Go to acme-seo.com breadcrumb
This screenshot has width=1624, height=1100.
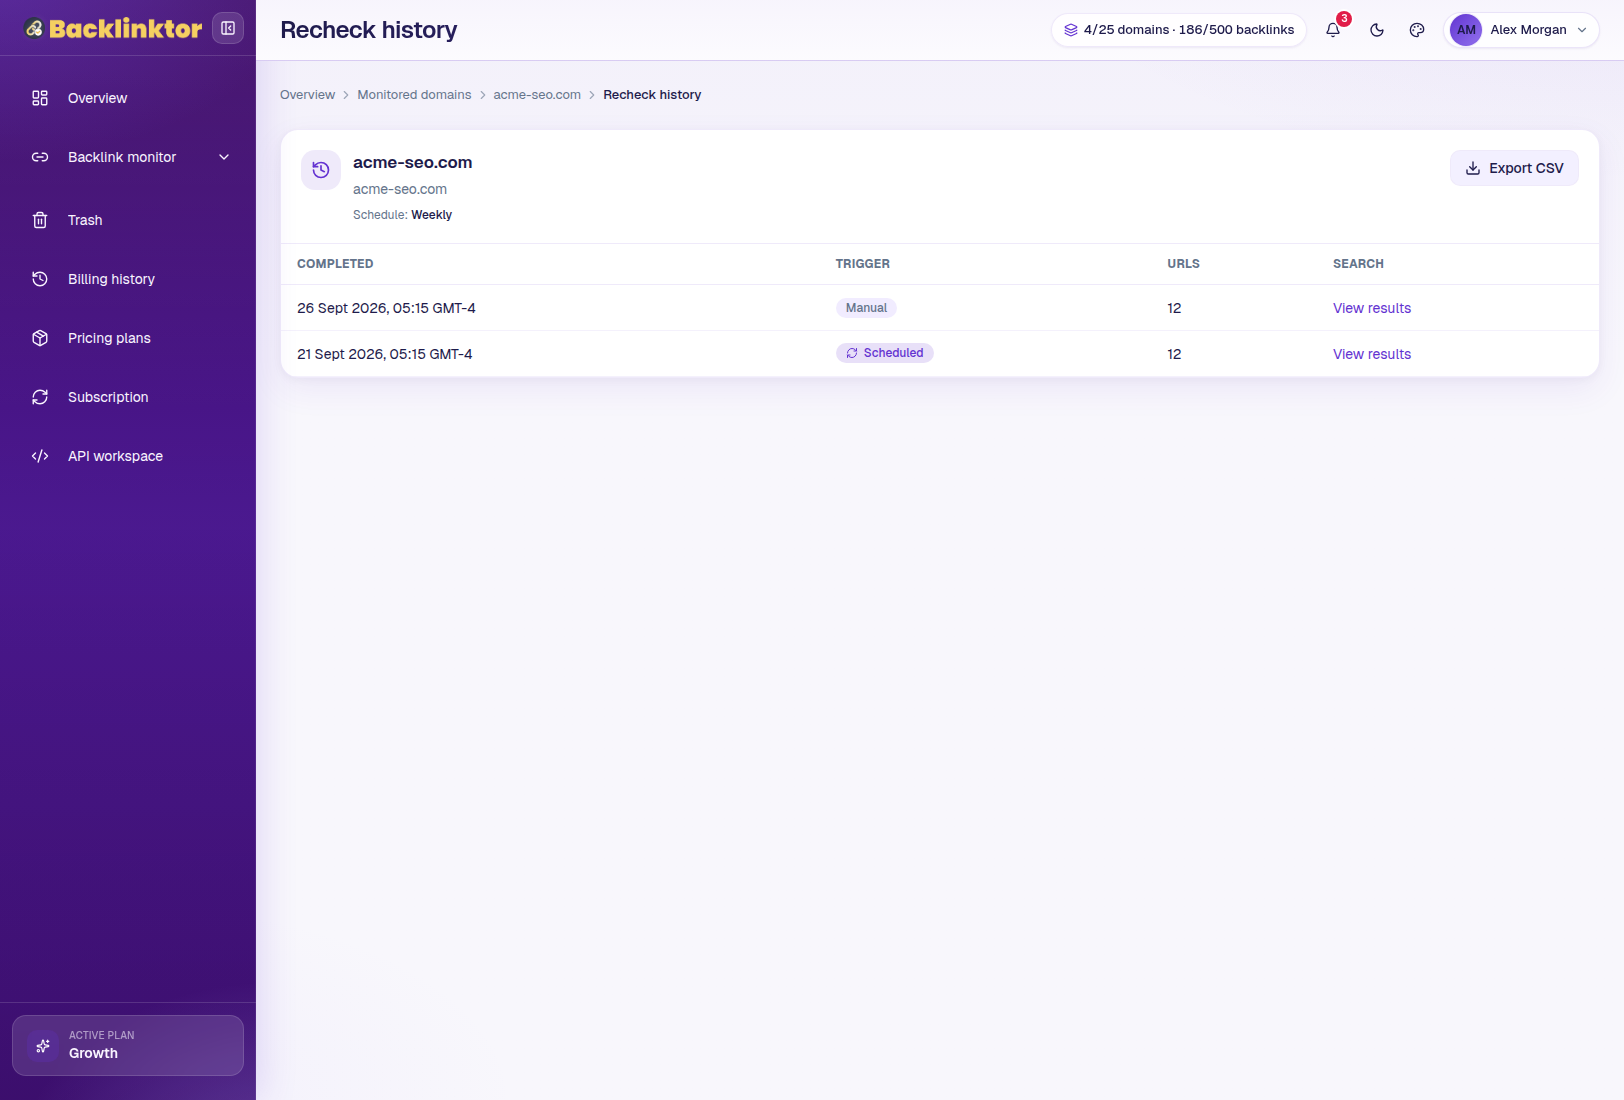[x=537, y=95]
